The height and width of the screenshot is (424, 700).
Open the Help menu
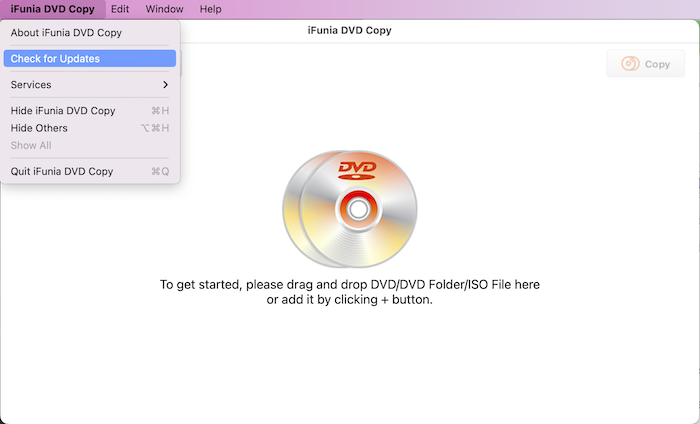pos(211,9)
